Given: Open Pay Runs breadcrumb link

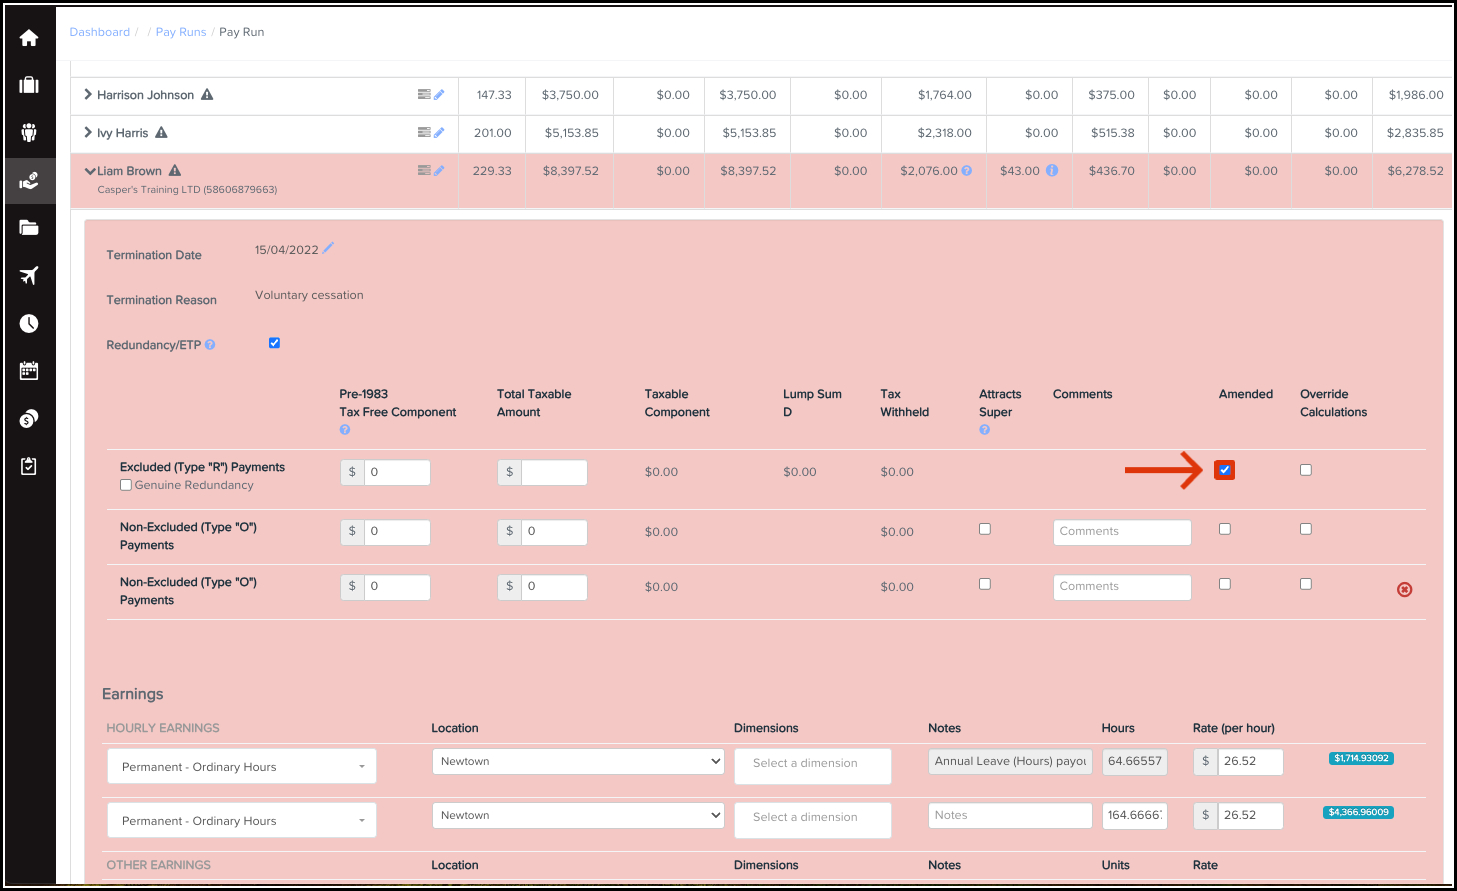Looking at the screenshot, I should [181, 32].
